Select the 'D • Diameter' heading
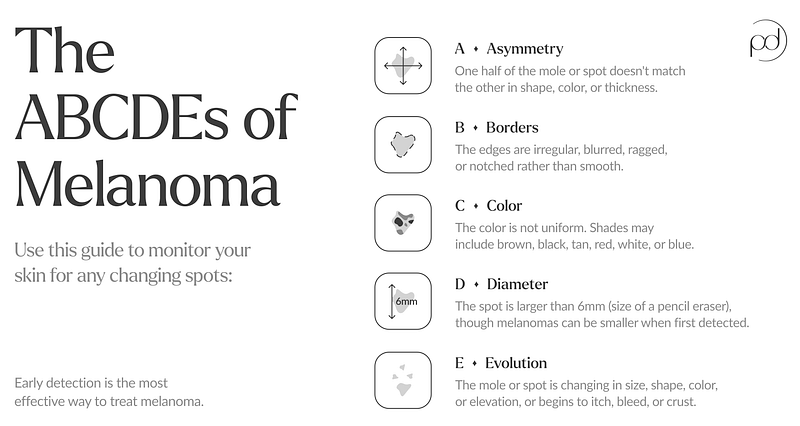Image resolution: width=800 pixels, height=426 pixels. pos(501,285)
